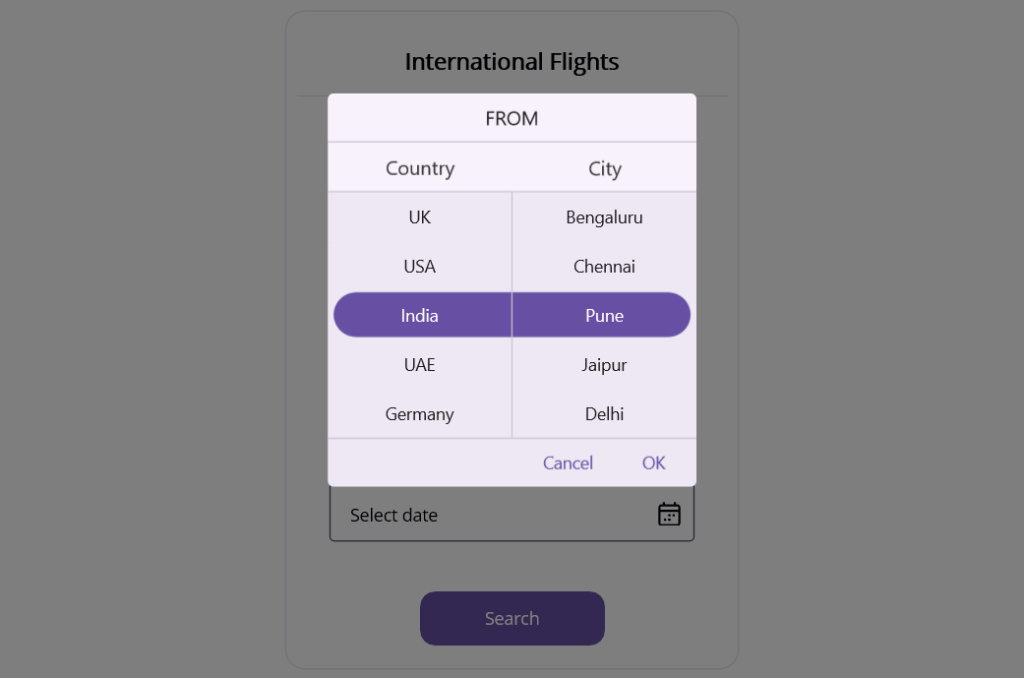Select UAE from the country list
Viewport: 1024px width, 678px height.
click(419, 364)
